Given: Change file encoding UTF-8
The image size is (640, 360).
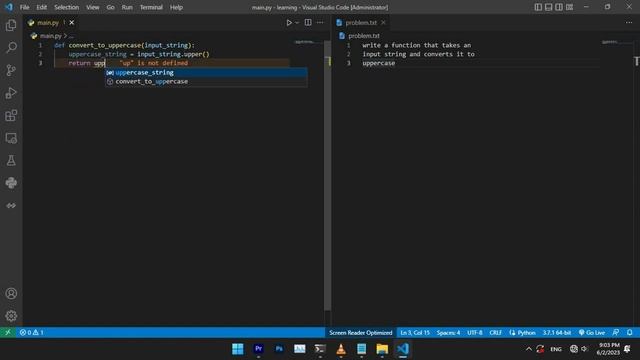Looking at the screenshot, I should [x=475, y=333].
